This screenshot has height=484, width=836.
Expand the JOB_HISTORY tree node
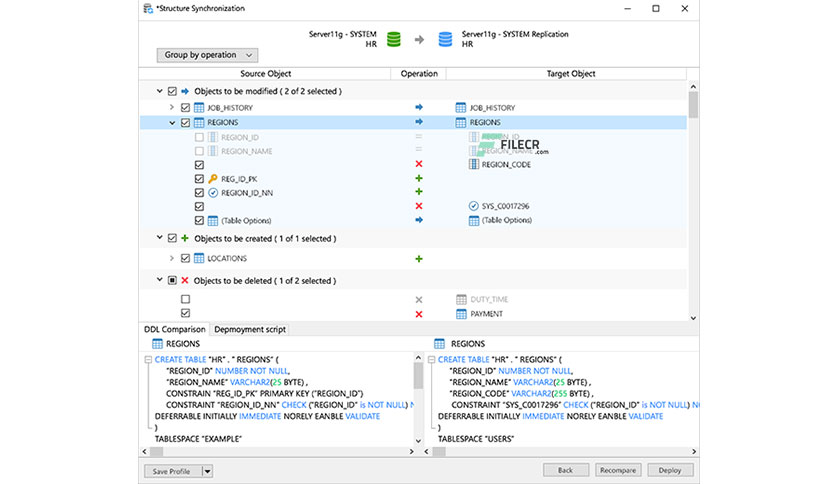coord(172,108)
